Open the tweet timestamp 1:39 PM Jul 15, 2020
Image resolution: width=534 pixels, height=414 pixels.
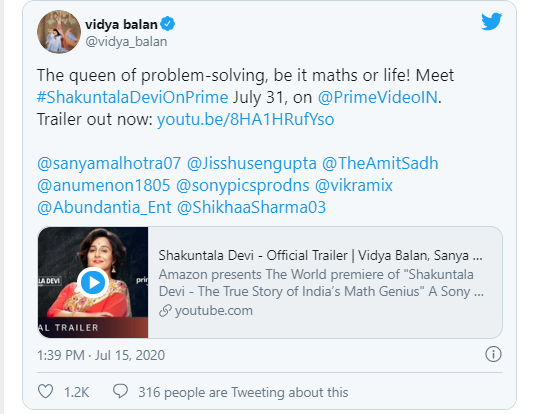[101, 355]
